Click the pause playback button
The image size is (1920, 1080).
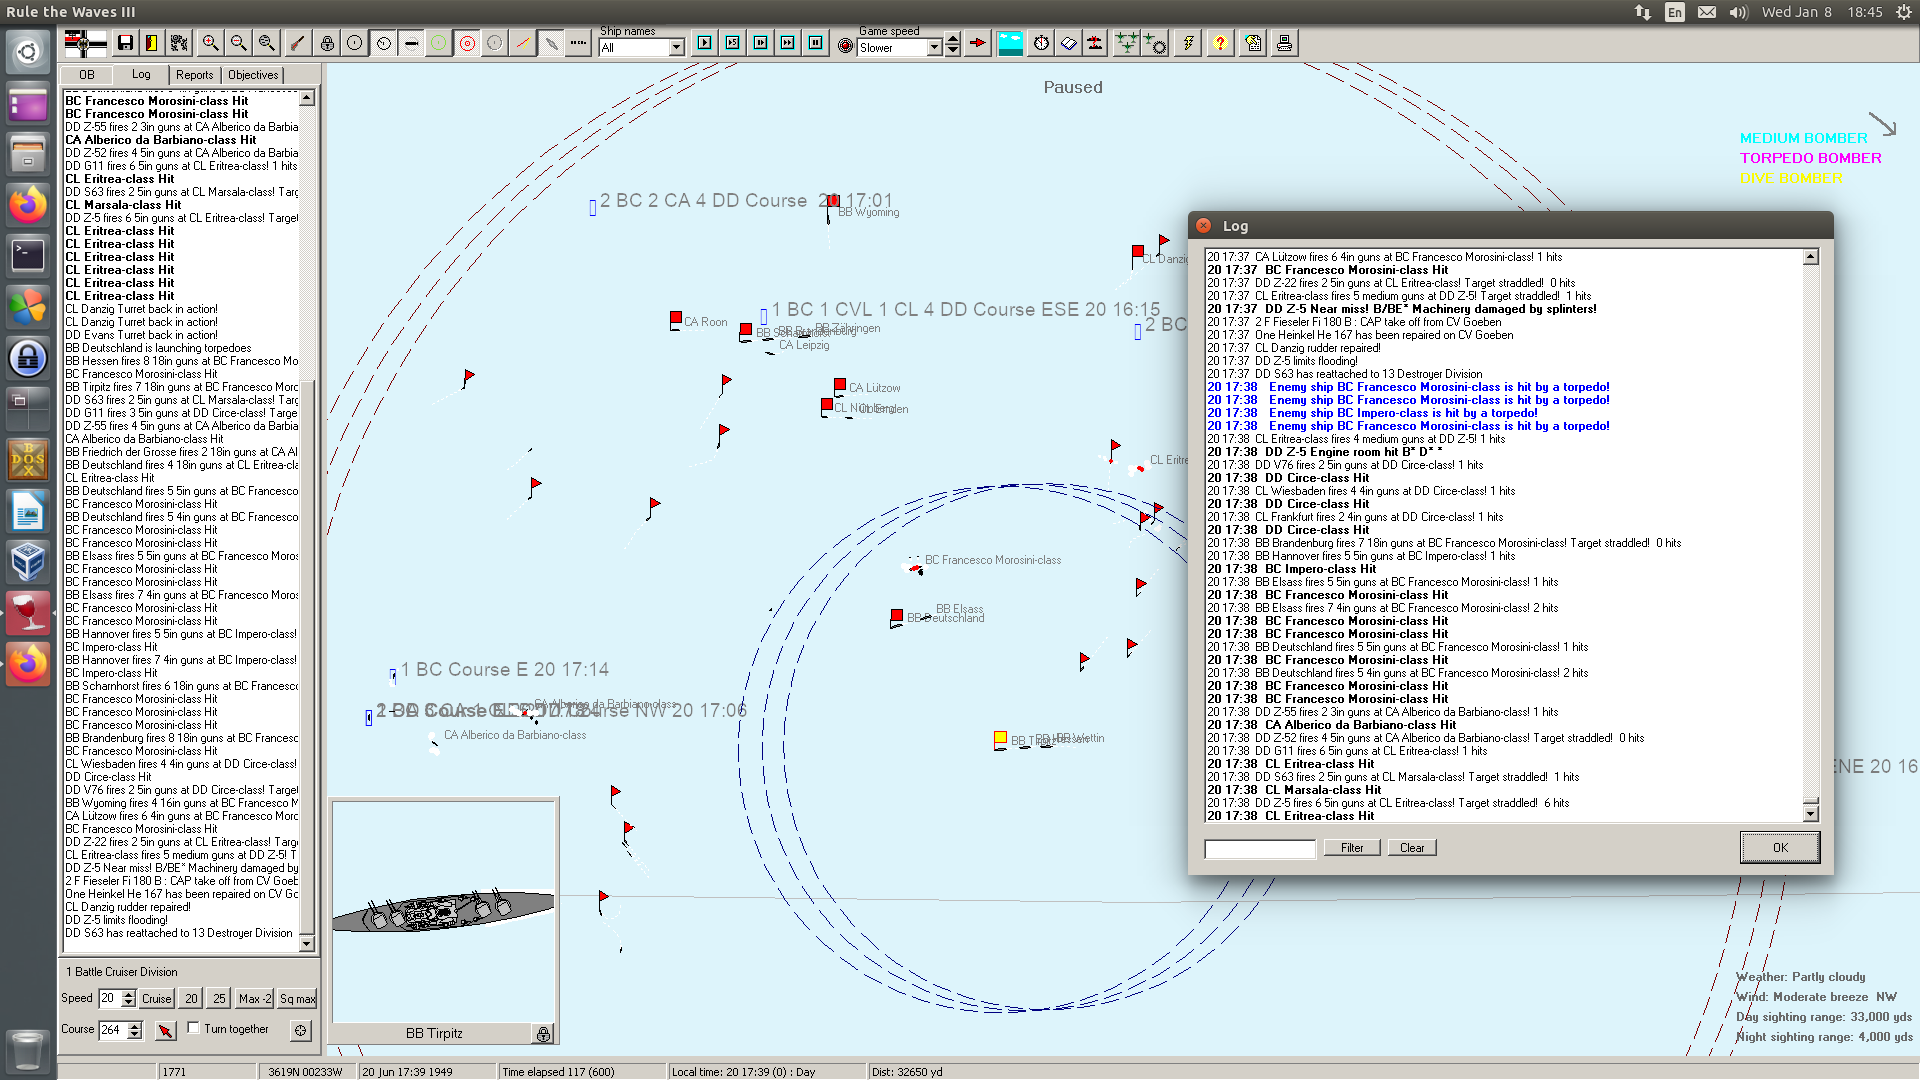coord(816,43)
